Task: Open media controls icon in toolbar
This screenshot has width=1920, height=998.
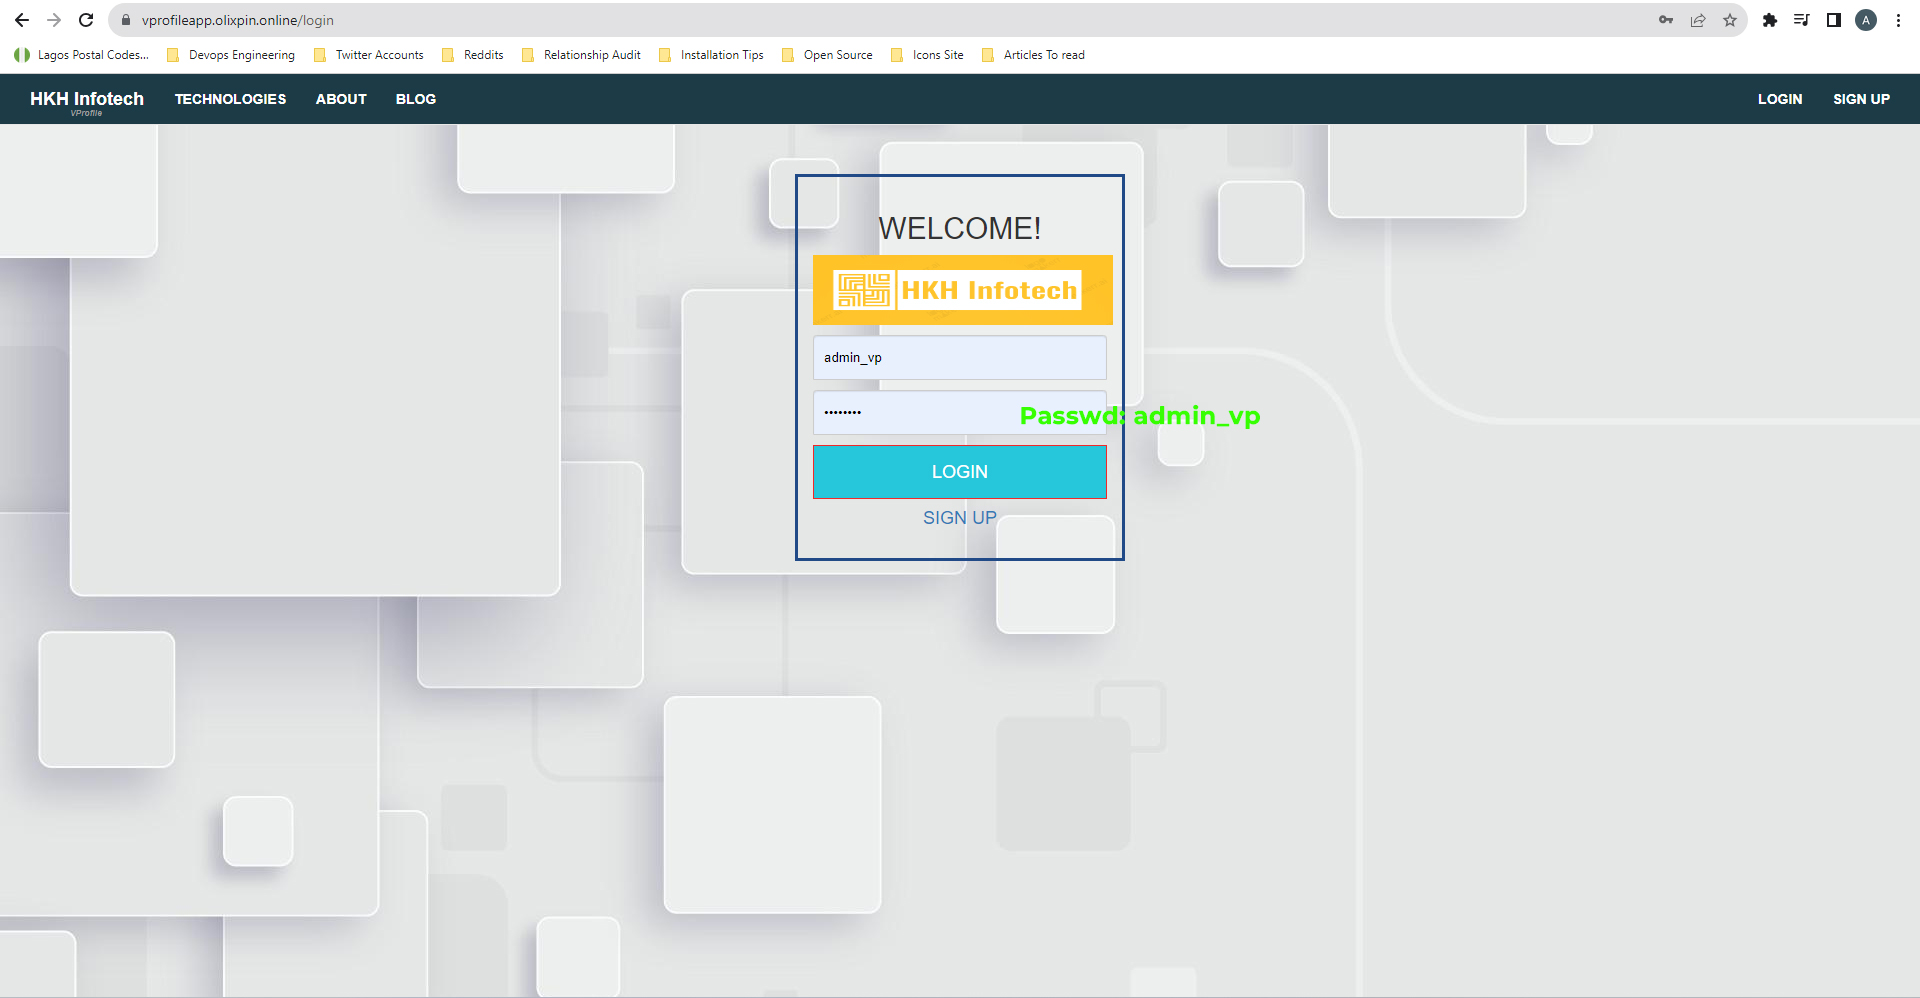Action: pos(1802,20)
